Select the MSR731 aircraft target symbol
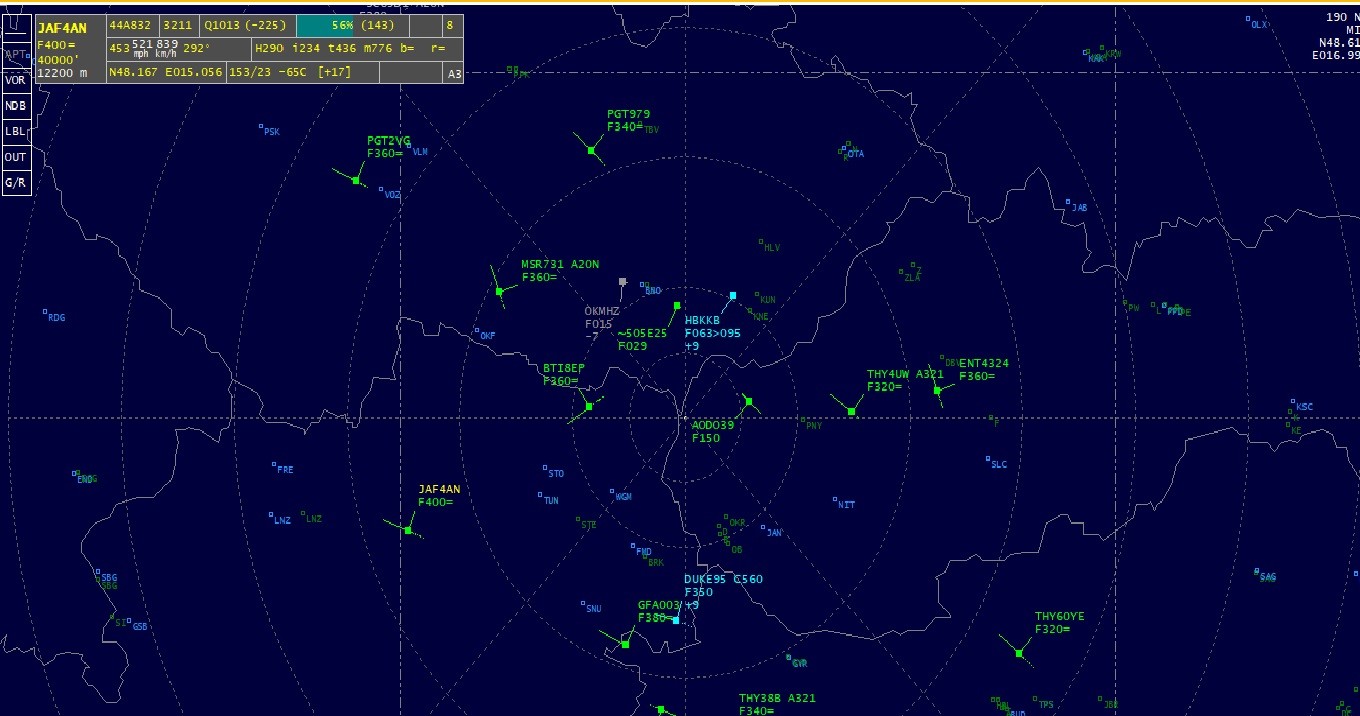 coord(500,291)
